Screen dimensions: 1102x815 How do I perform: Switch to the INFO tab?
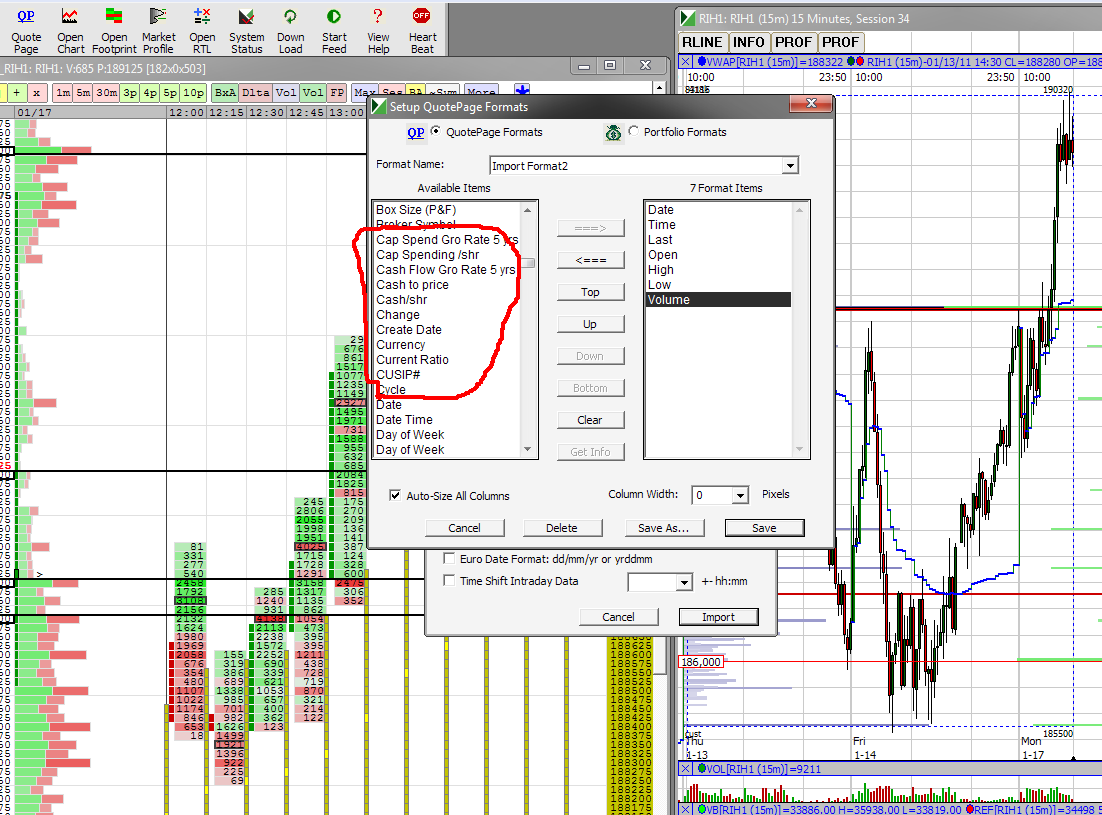coord(748,42)
